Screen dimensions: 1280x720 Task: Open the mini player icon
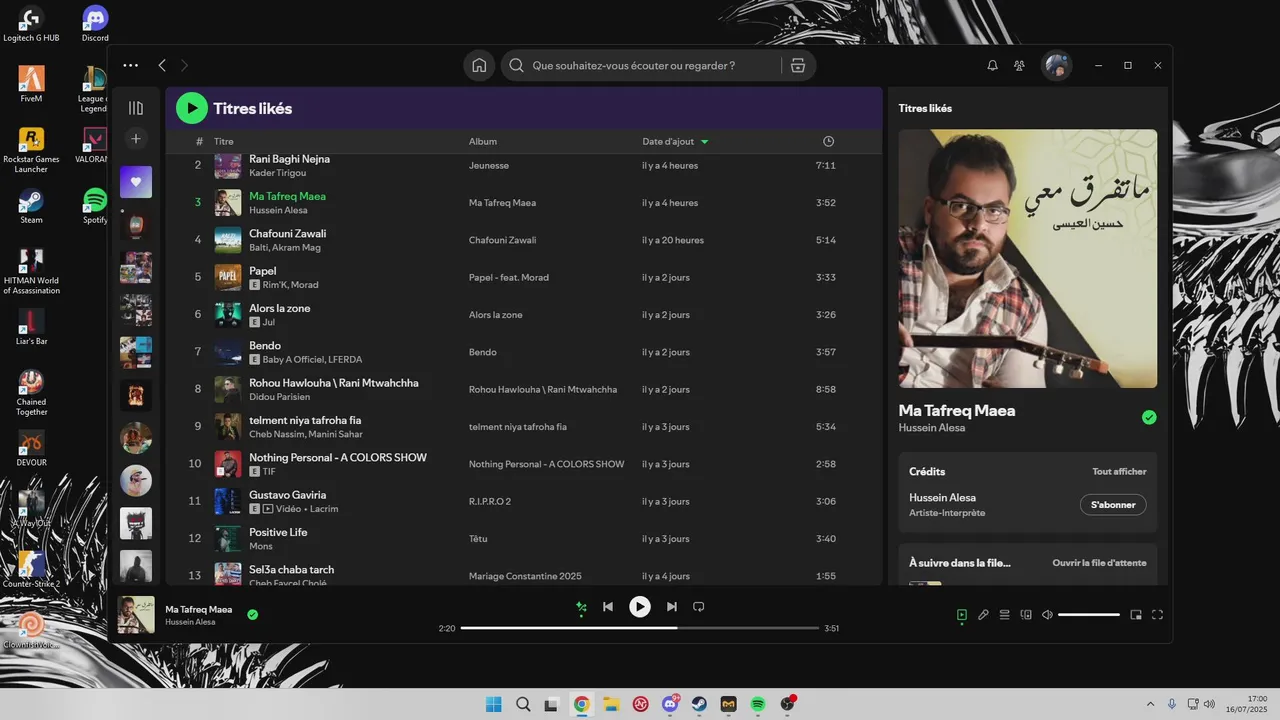point(1136,615)
